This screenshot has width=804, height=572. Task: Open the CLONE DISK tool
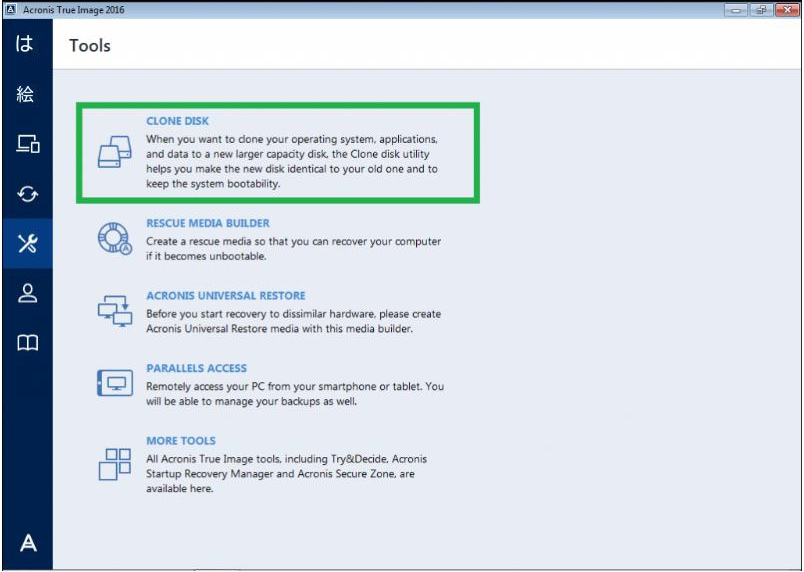(177, 121)
